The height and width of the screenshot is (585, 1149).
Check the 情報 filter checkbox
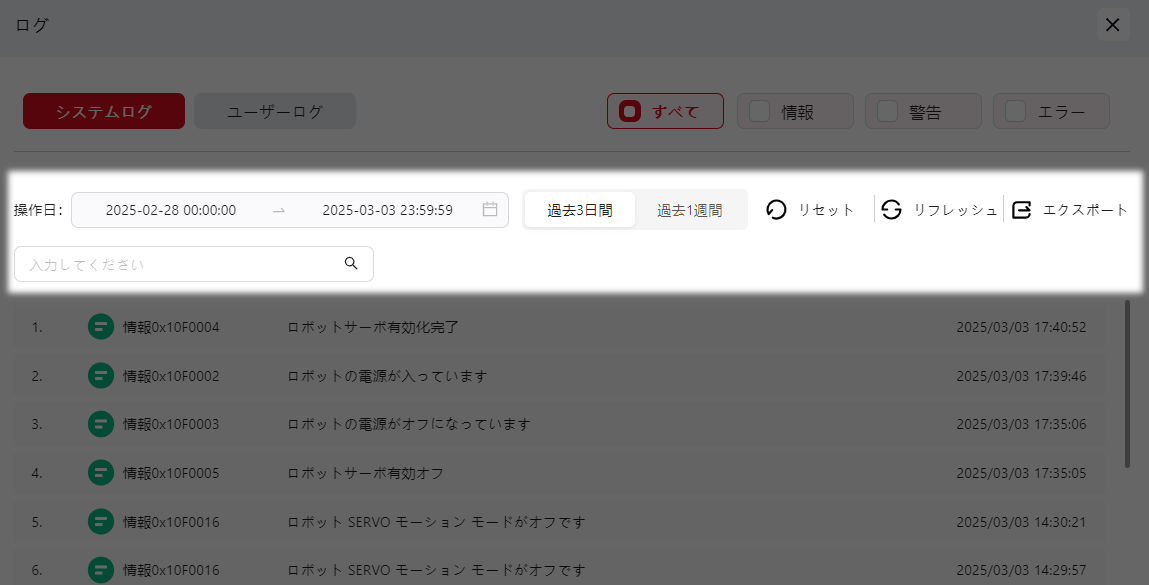click(x=760, y=112)
